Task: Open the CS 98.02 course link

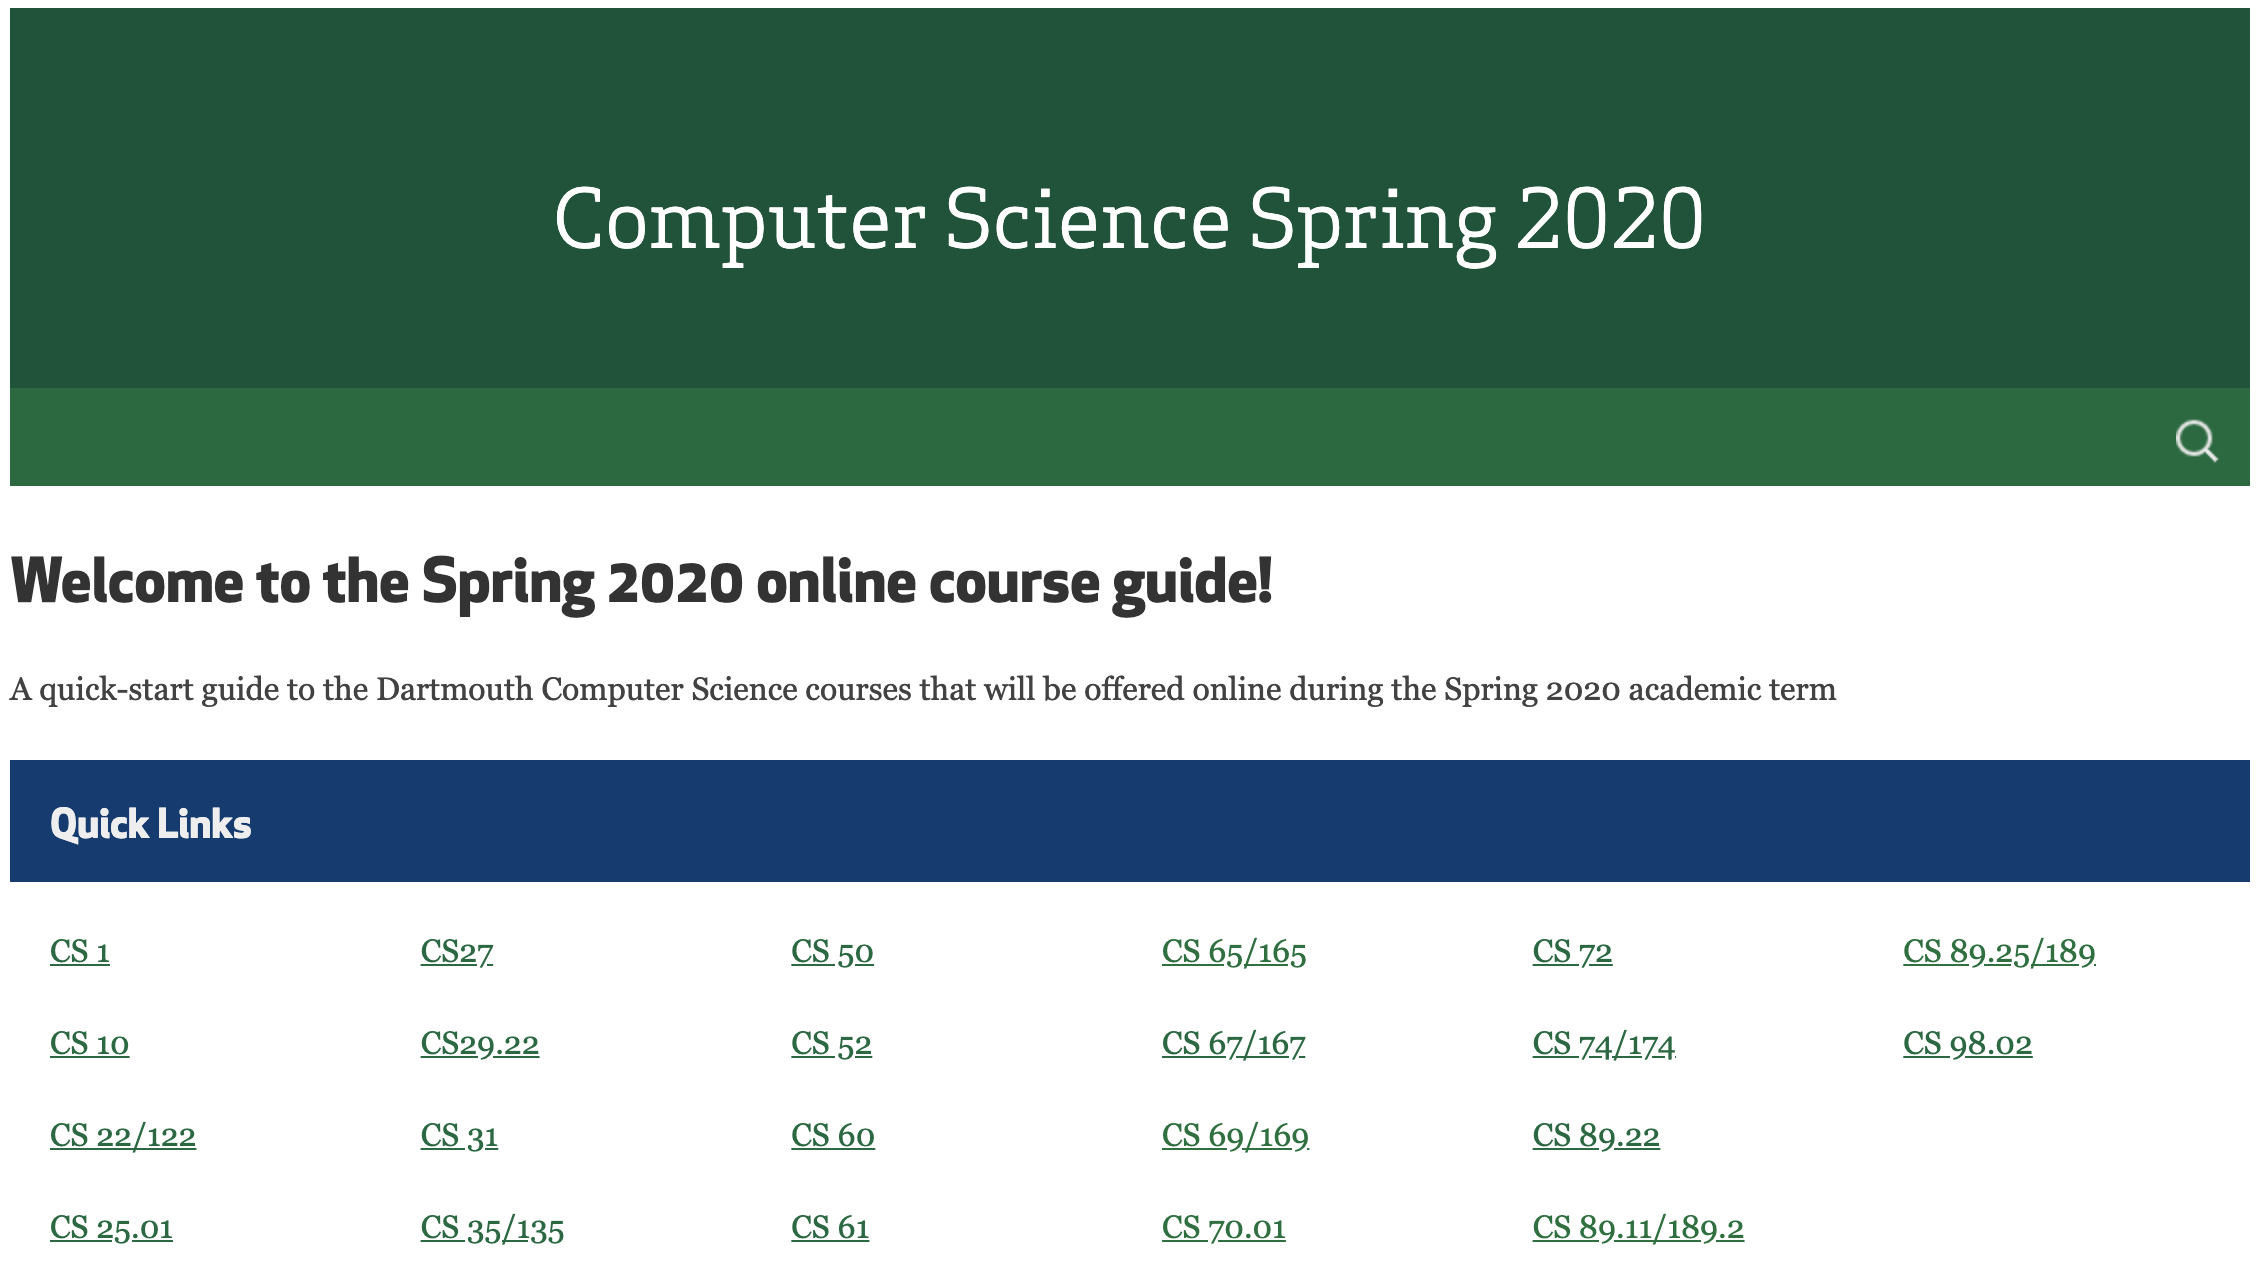Action: coord(1967,1043)
